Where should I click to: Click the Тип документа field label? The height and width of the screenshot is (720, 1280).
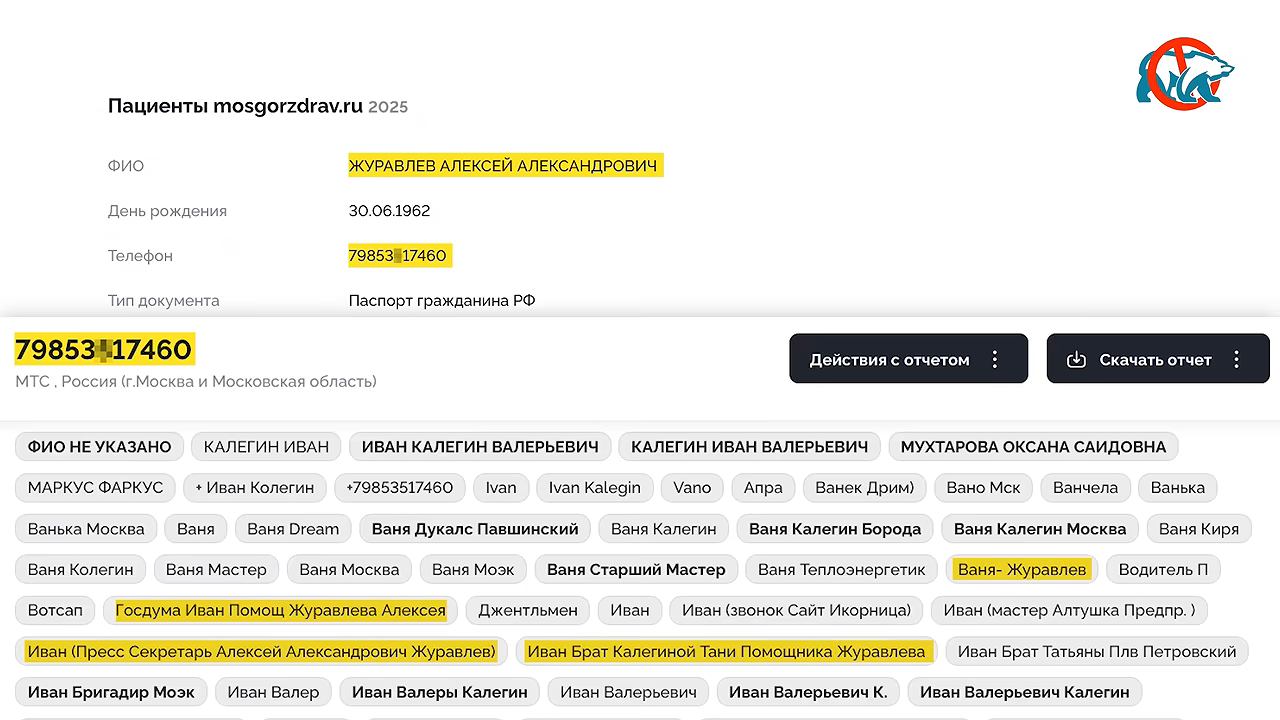(163, 300)
